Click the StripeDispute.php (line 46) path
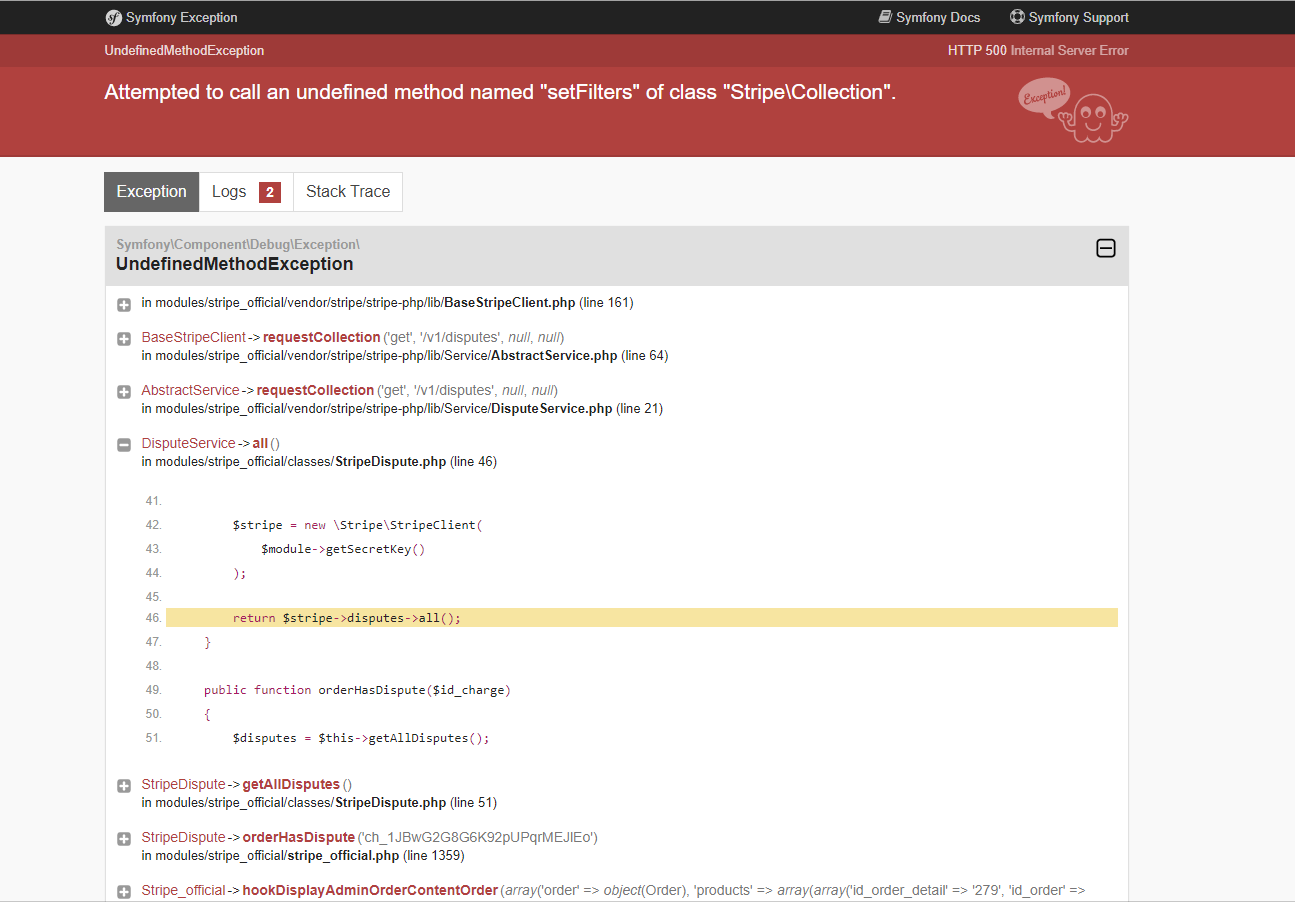The height and width of the screenshot is (902, 1295). click(x=319, y=461)
